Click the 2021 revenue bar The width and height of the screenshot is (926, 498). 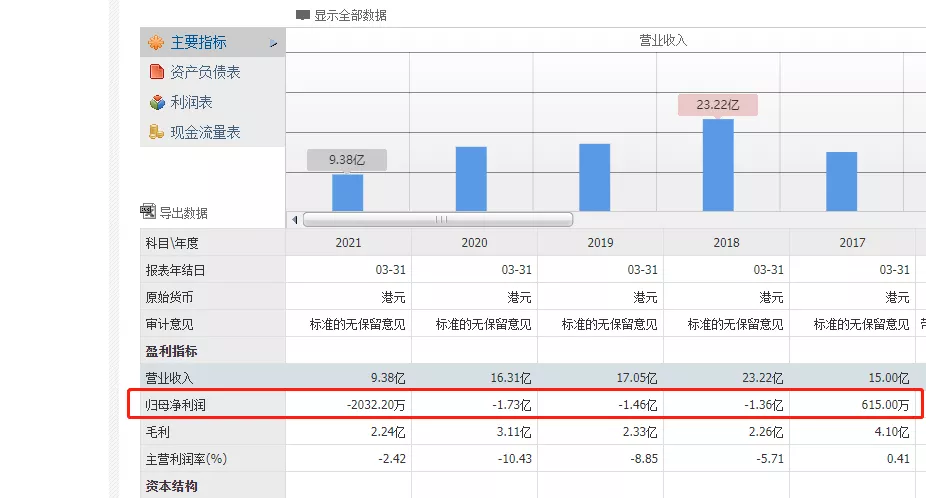(348, 193)
